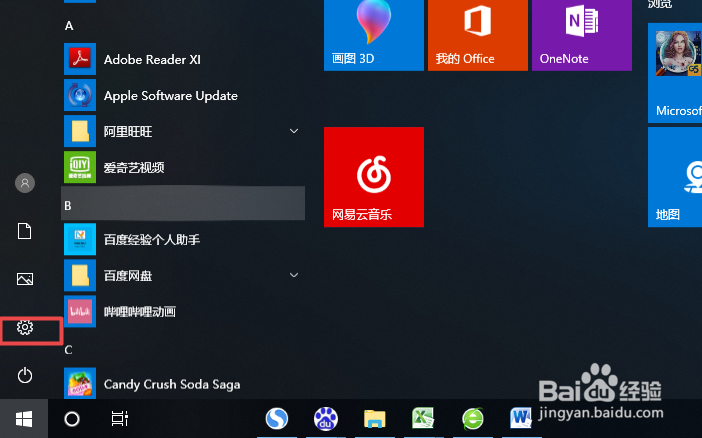Open the 百度网盘 folder entry

(x=183, y=275)
